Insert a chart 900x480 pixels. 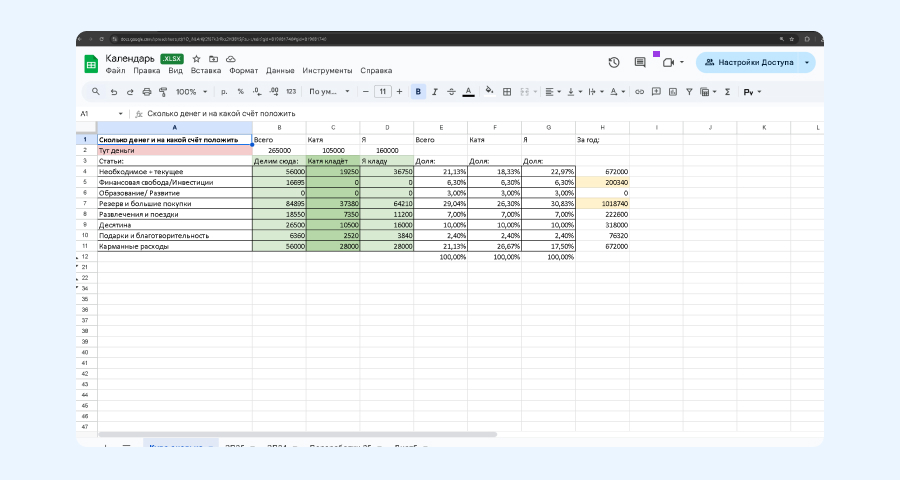click(x=673, y=92)
